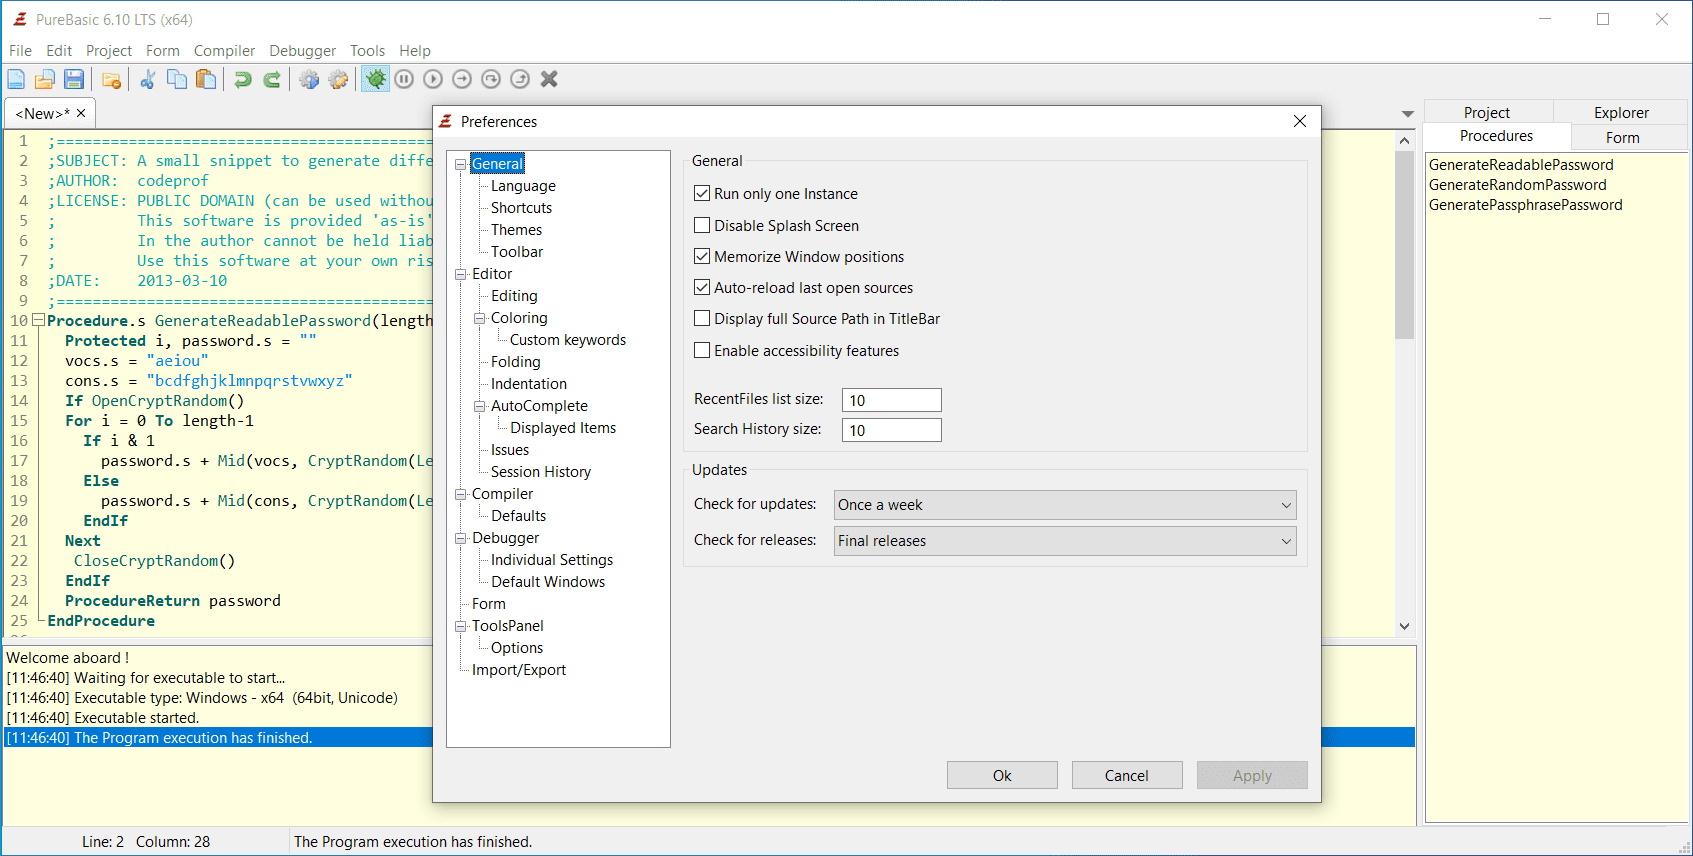
Task: Open the Check for updates dropdown
Action: coord(1065,505)
